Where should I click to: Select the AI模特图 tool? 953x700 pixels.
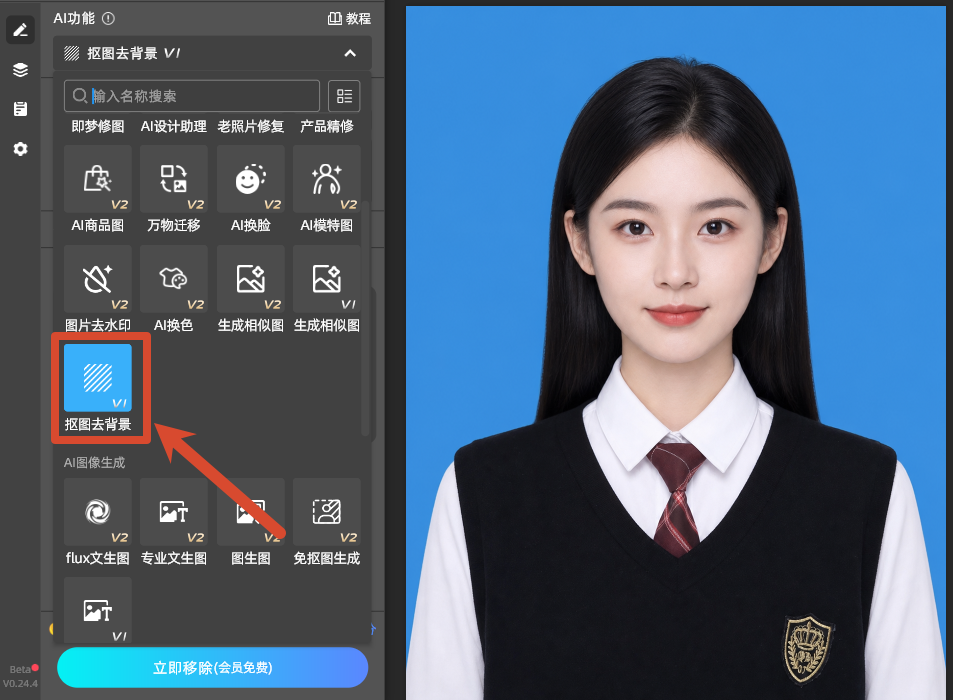tap(327, 190)
